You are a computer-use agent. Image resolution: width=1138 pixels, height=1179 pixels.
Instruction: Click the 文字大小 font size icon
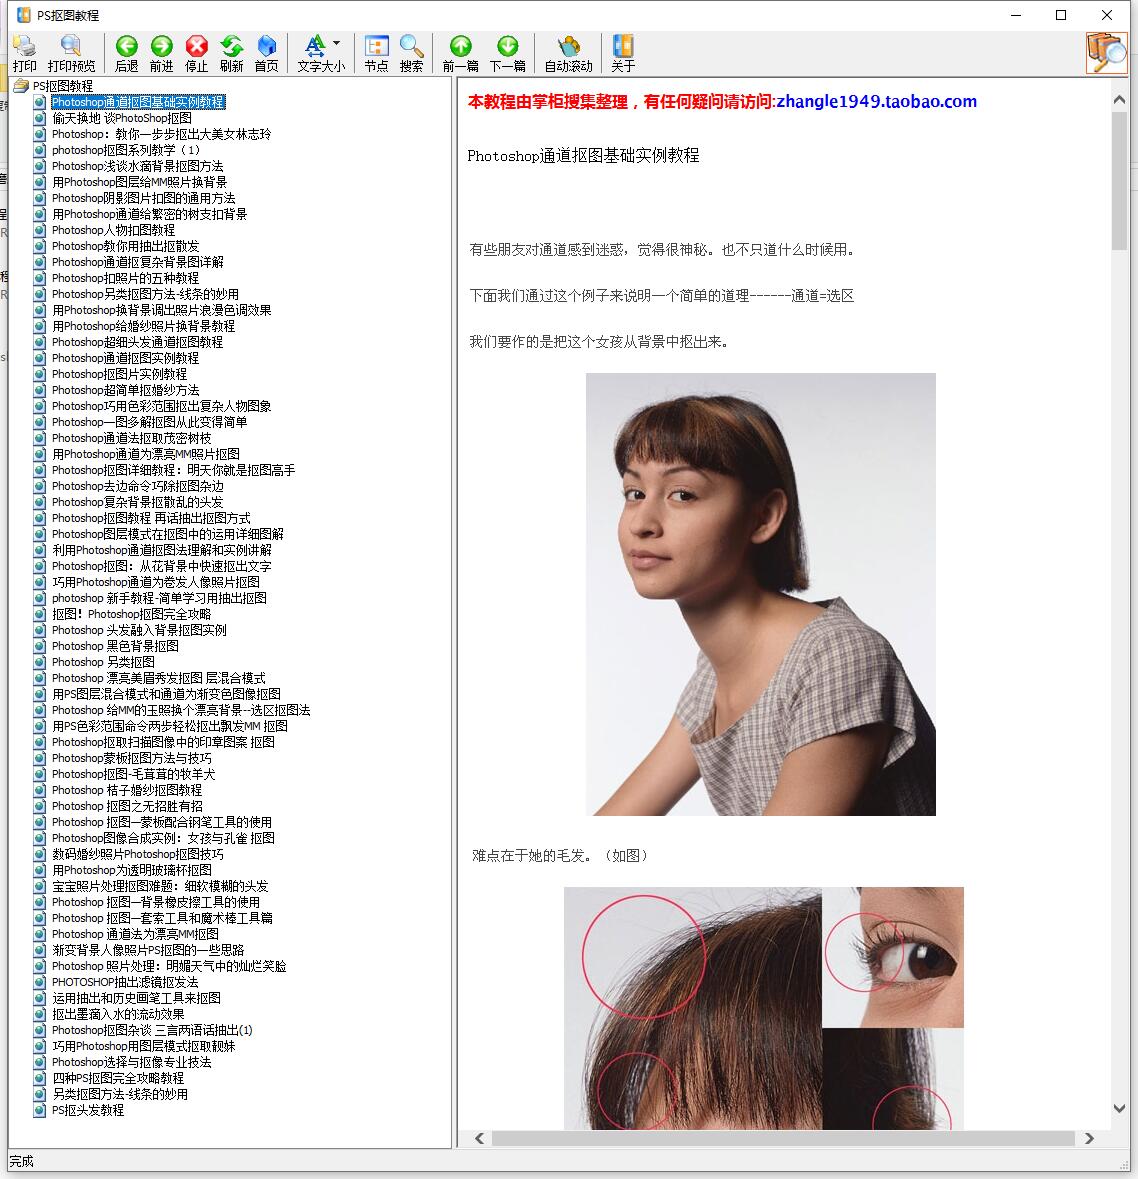pos(315,47)
